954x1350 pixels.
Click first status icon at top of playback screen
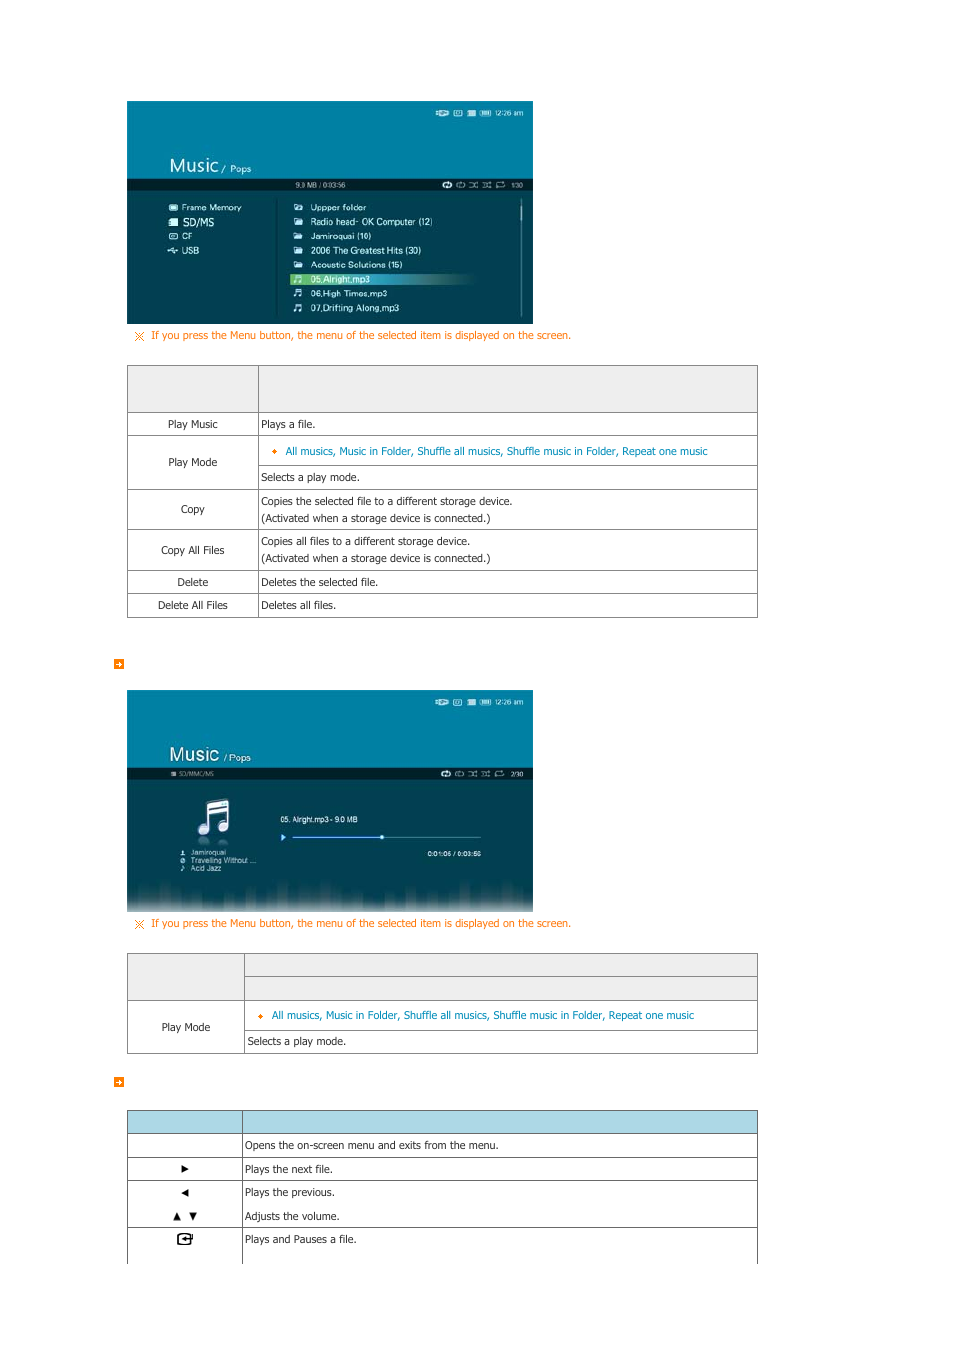pyautogui.click(x=442, y=702)
